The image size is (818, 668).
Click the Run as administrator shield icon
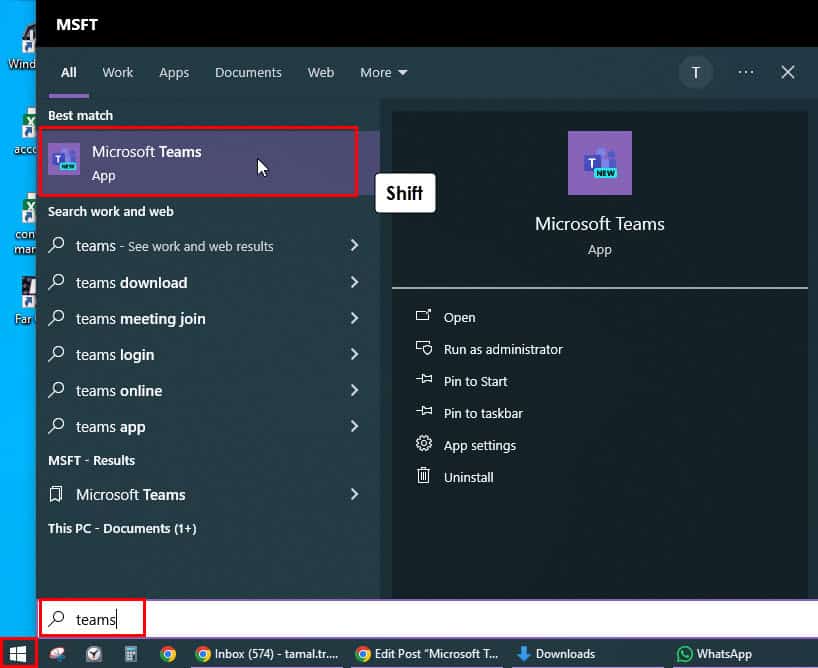pyautogui.click(x=424, y=348)
